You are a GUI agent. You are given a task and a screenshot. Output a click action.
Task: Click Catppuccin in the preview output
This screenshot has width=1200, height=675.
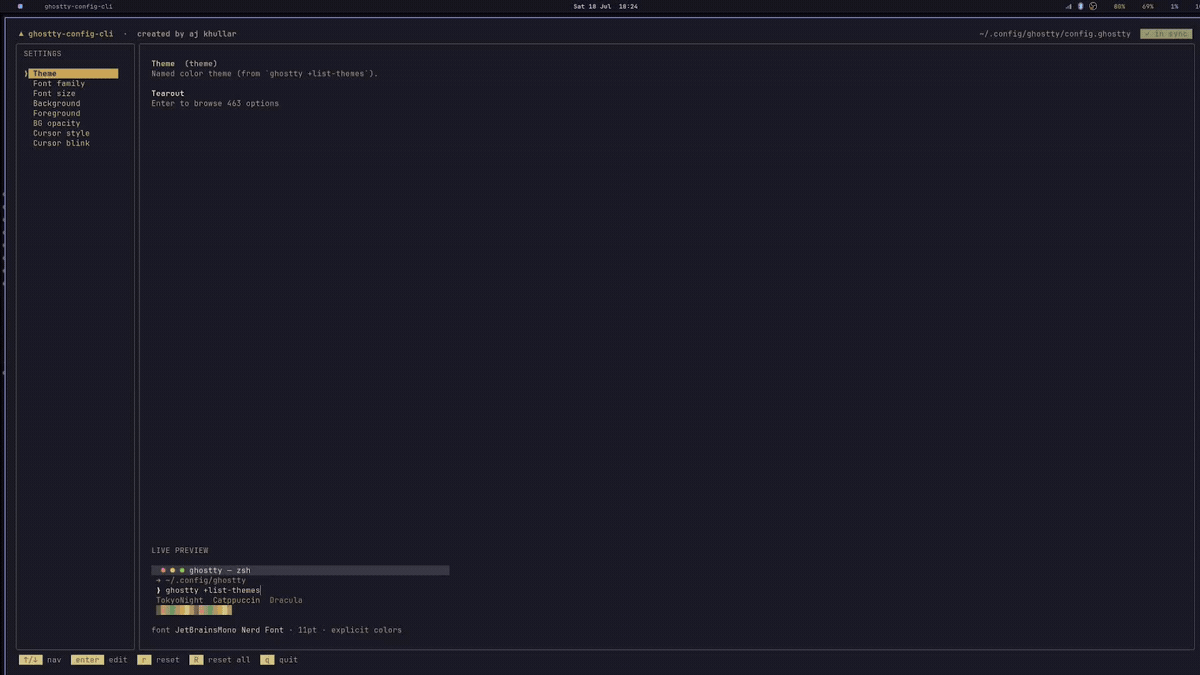tap(237, 600)
